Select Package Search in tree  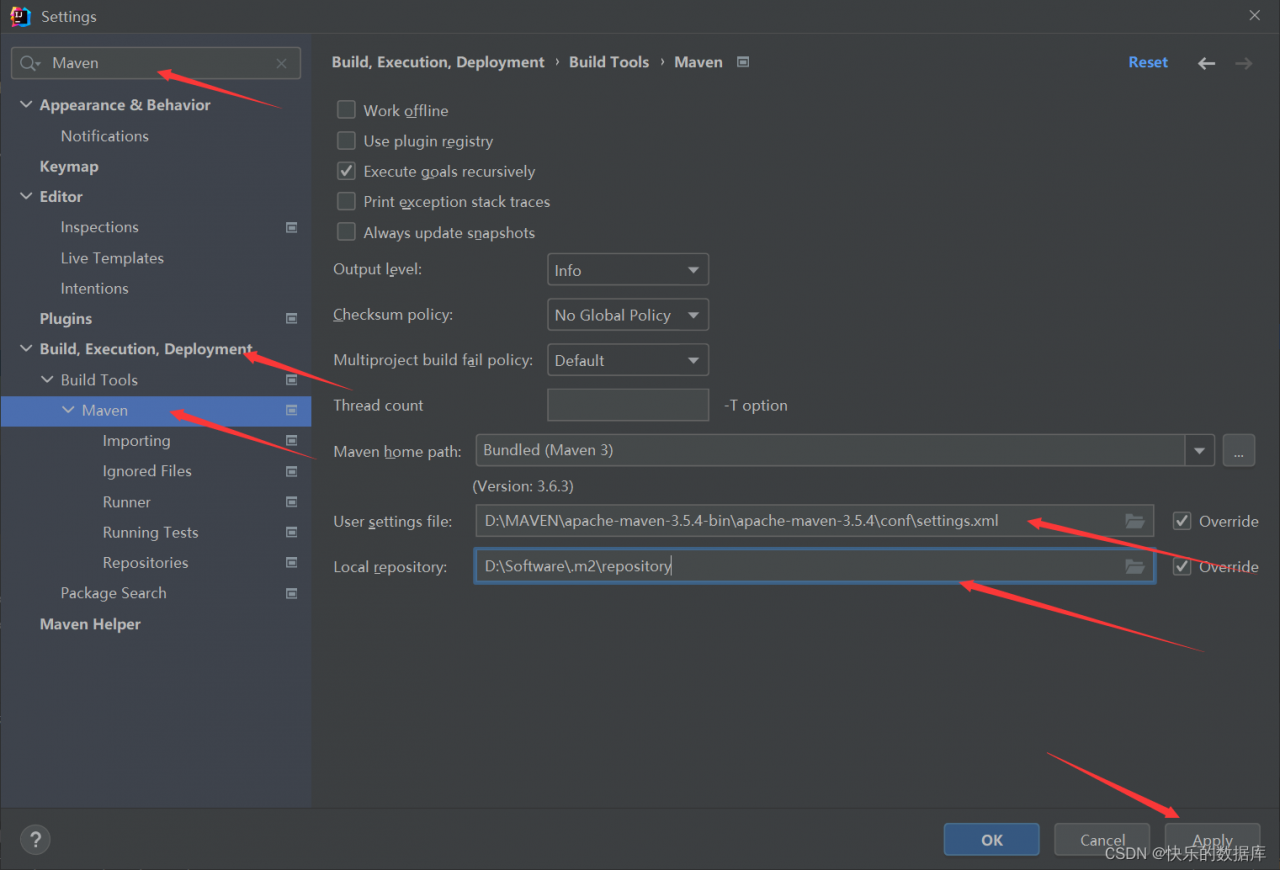[x=113, y=593]
